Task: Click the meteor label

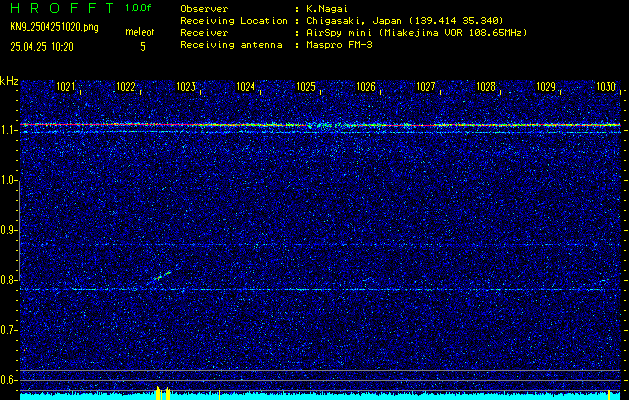Action: pos(140,32)
